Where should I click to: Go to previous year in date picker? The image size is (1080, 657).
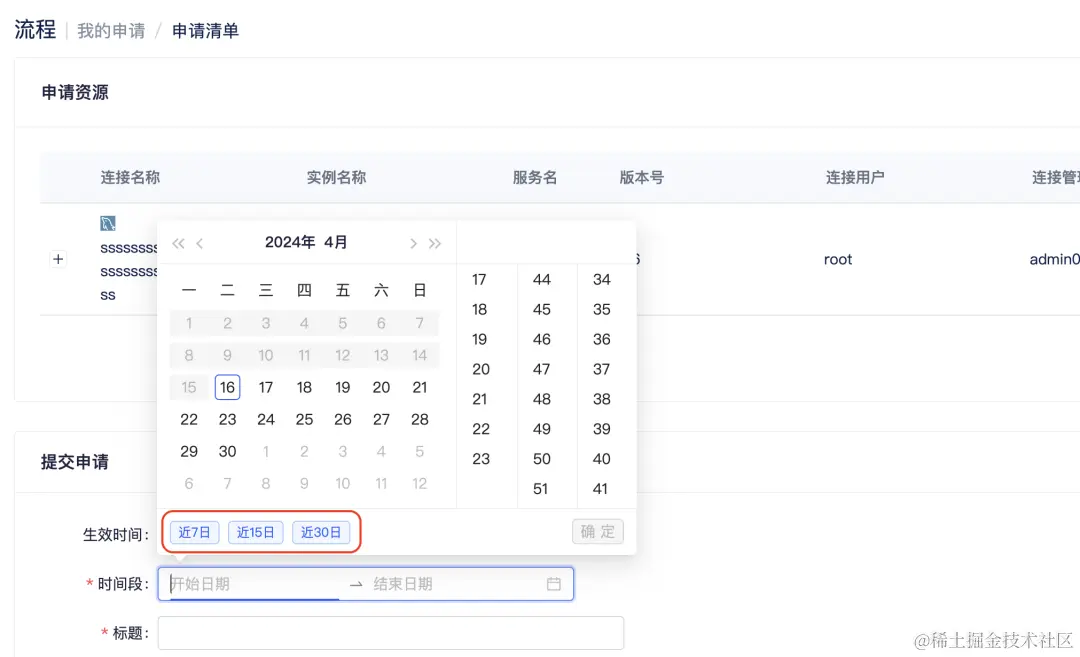pos(178,243)
